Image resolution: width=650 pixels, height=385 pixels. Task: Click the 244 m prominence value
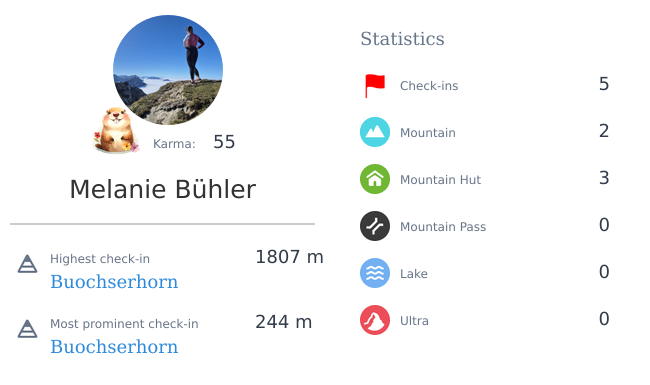[x=284, y=322]
